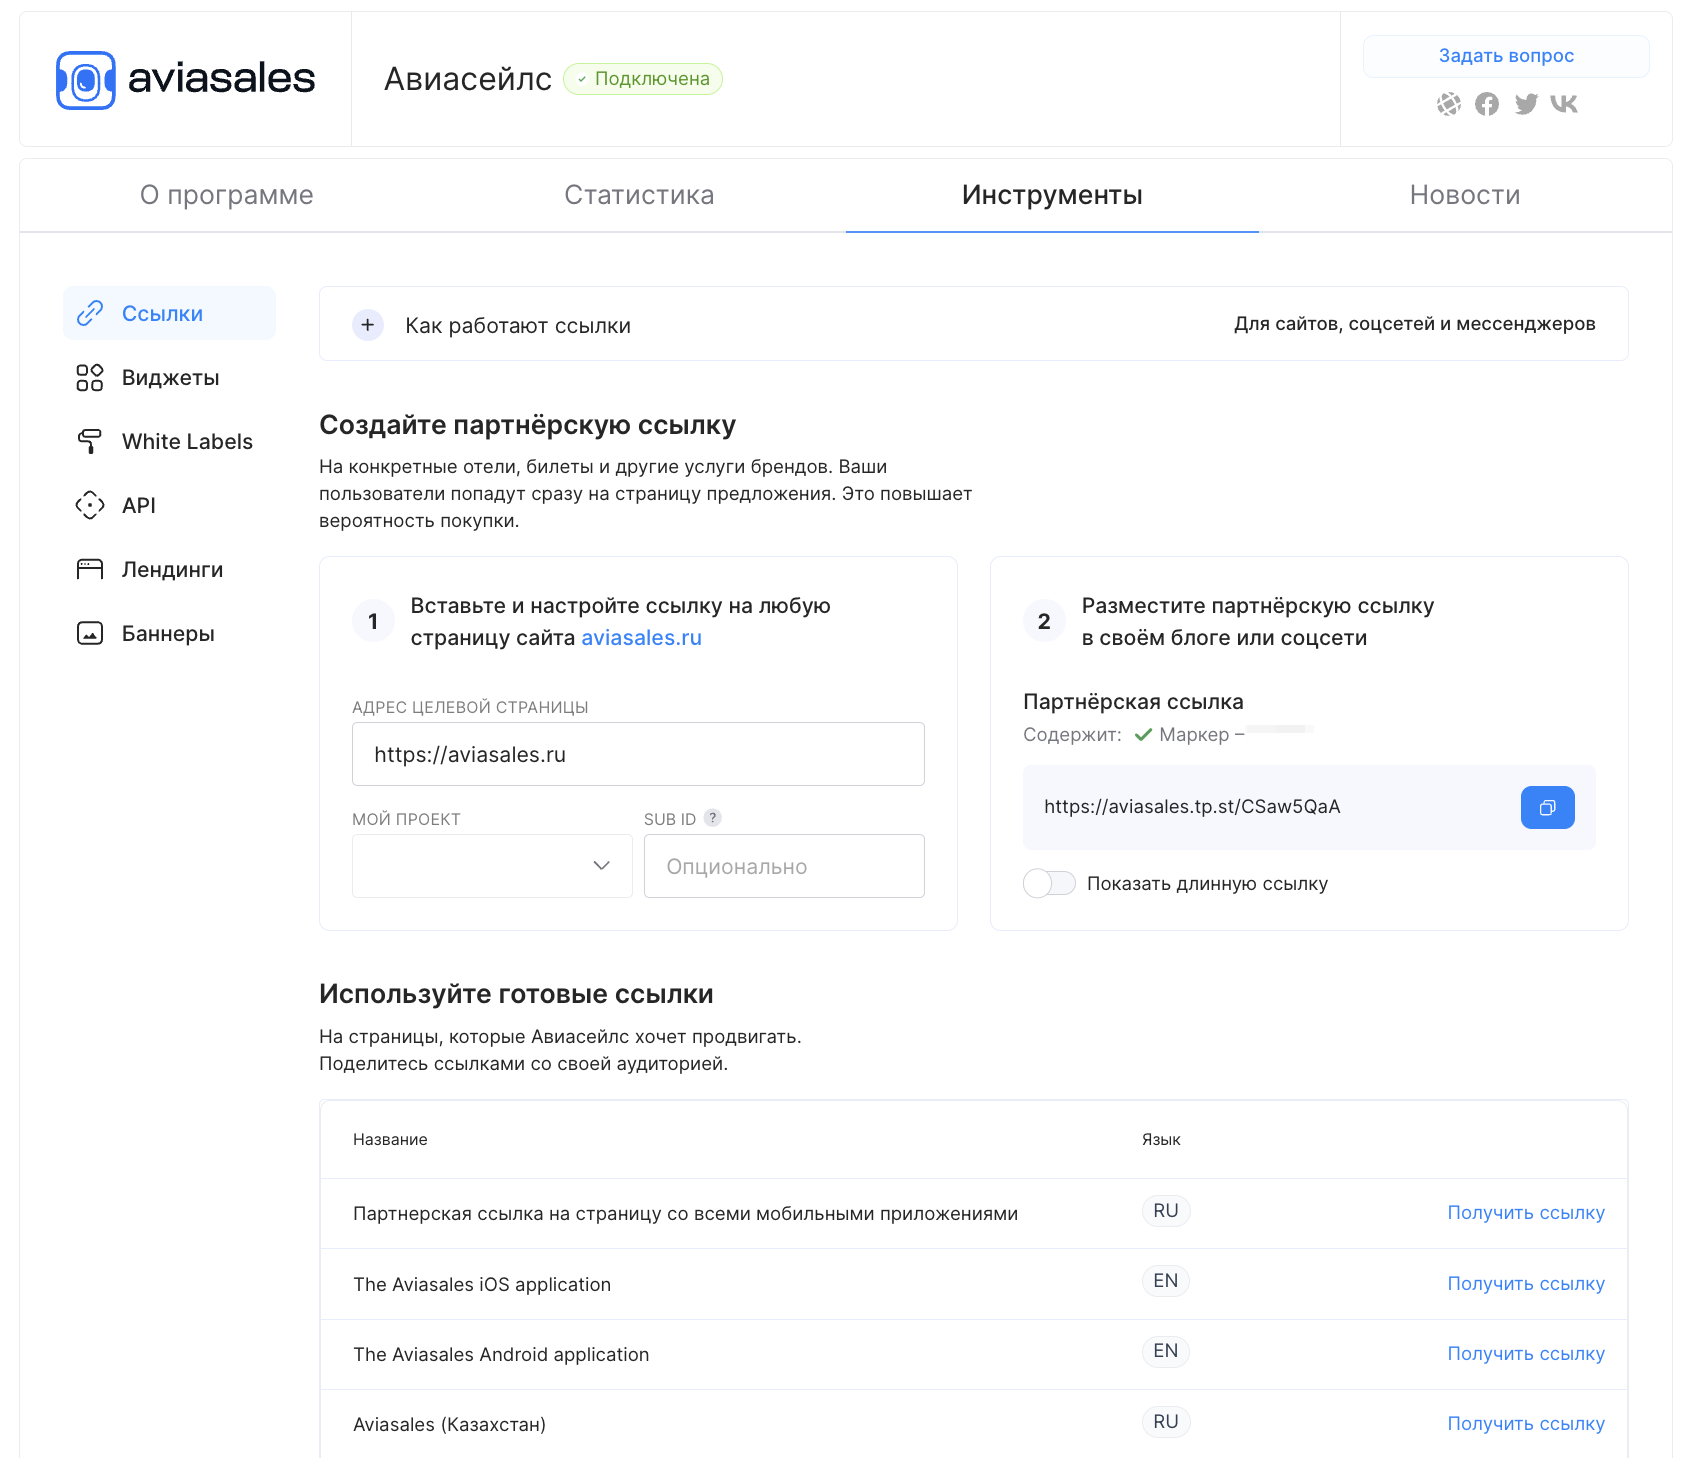Click the White Labels paint roller icon
The image size is (1702, 1458).
[90, 441]
